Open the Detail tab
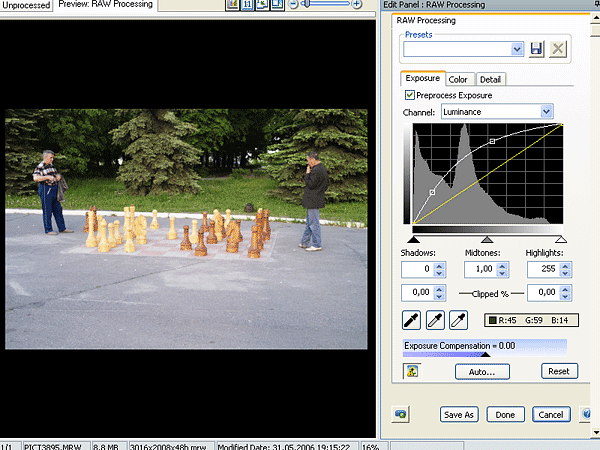600x450 pixels. pyautogui.click(x=490, y=79)
